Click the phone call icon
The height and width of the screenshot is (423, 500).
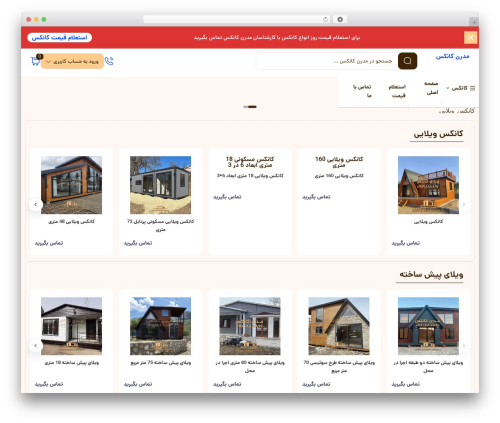pos(109,61)
